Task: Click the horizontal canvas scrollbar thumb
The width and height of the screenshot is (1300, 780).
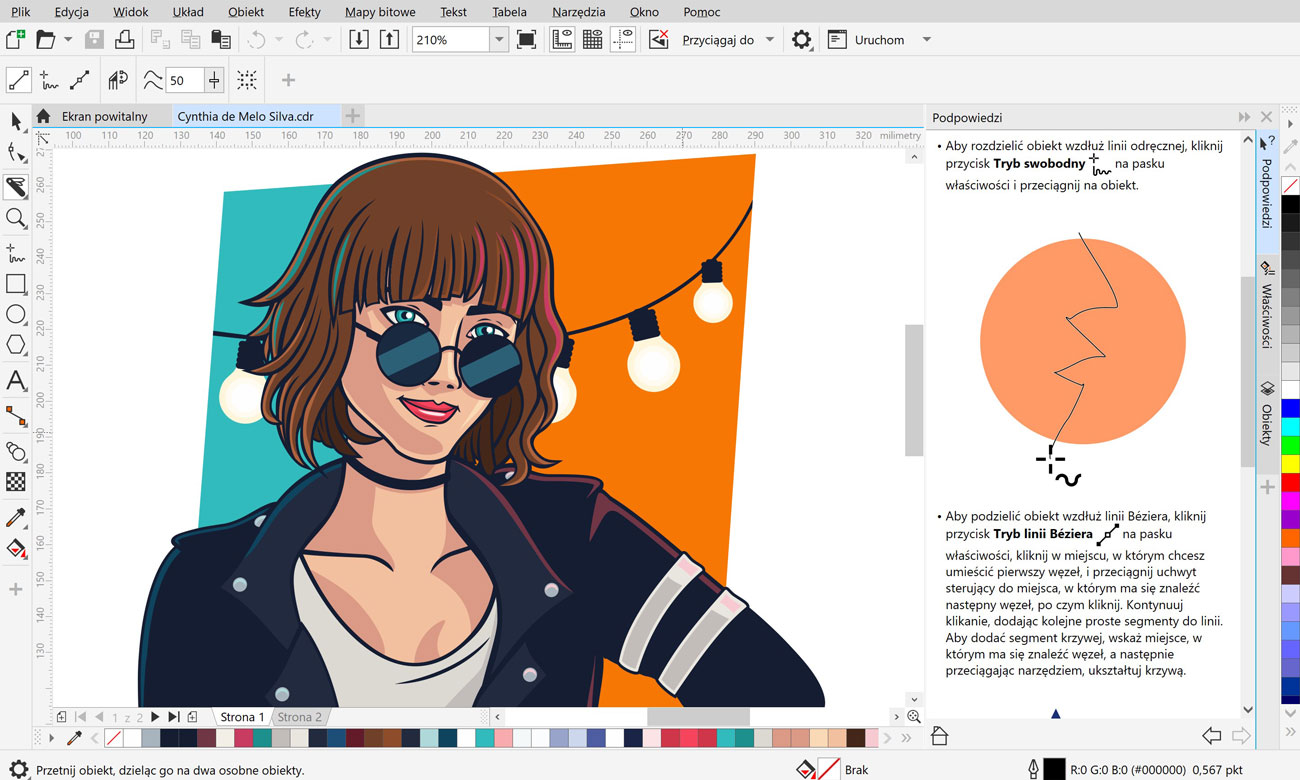Action: (x=698, y=717)
